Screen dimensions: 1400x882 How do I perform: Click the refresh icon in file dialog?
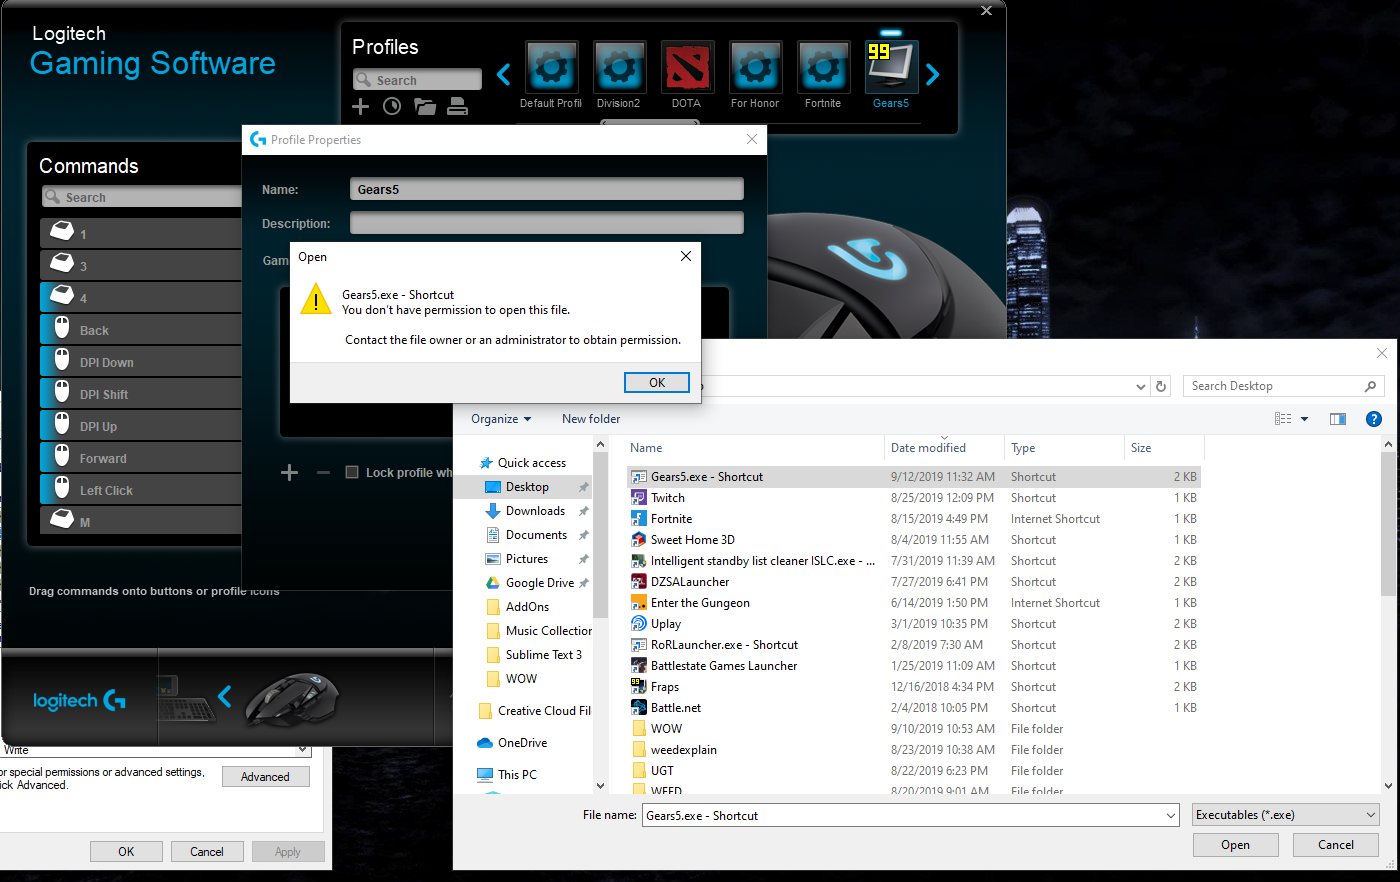click(1161, 386)
